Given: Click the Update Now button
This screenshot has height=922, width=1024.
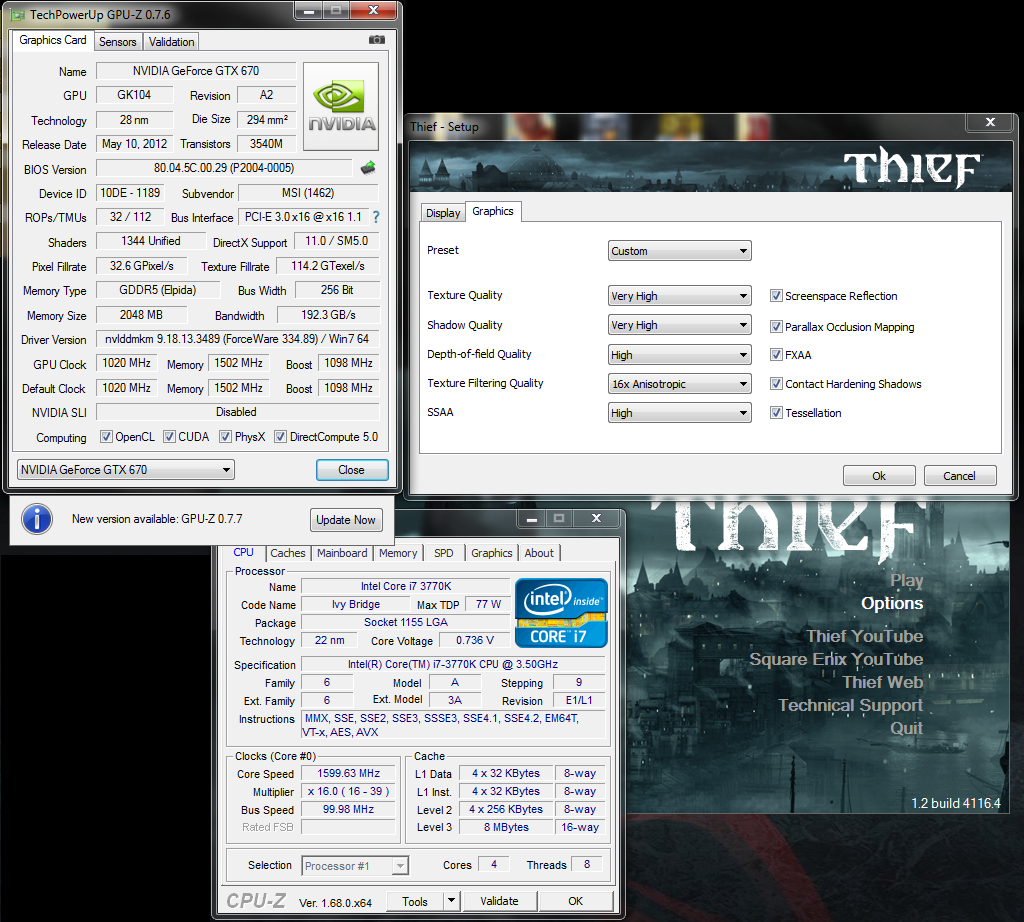Looking at the screenshot, I should (x=346, y=520).
